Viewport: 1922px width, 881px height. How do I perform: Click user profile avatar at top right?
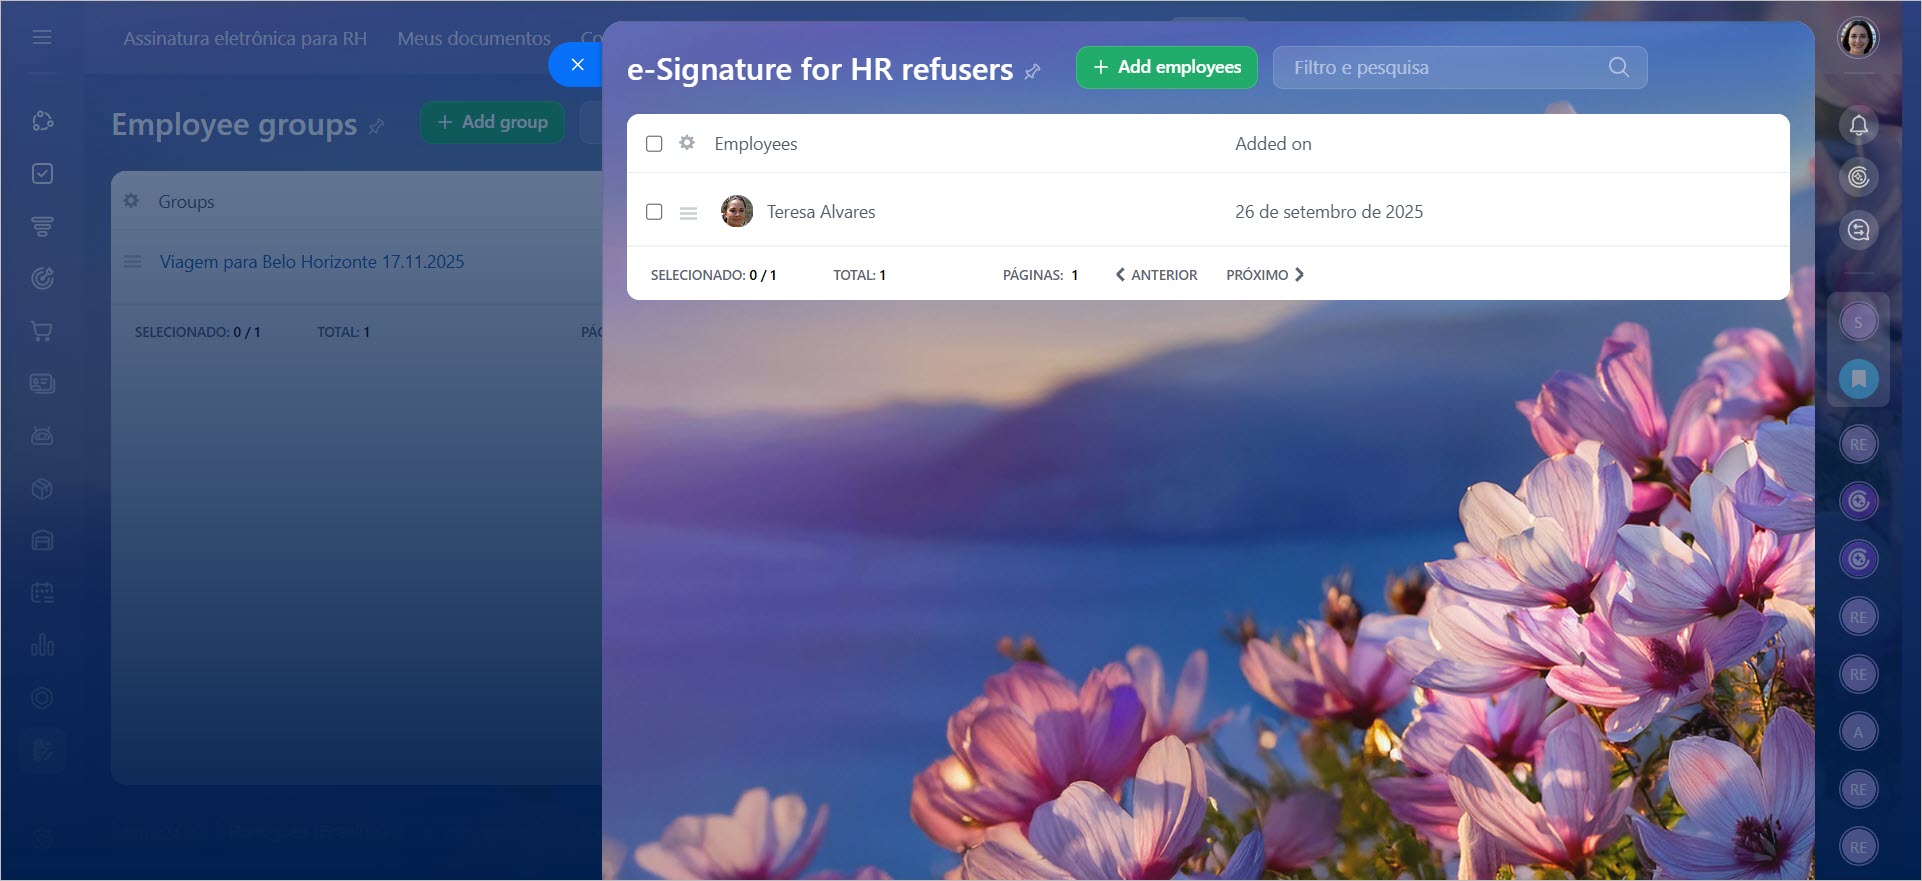[x=1858, y=38]
